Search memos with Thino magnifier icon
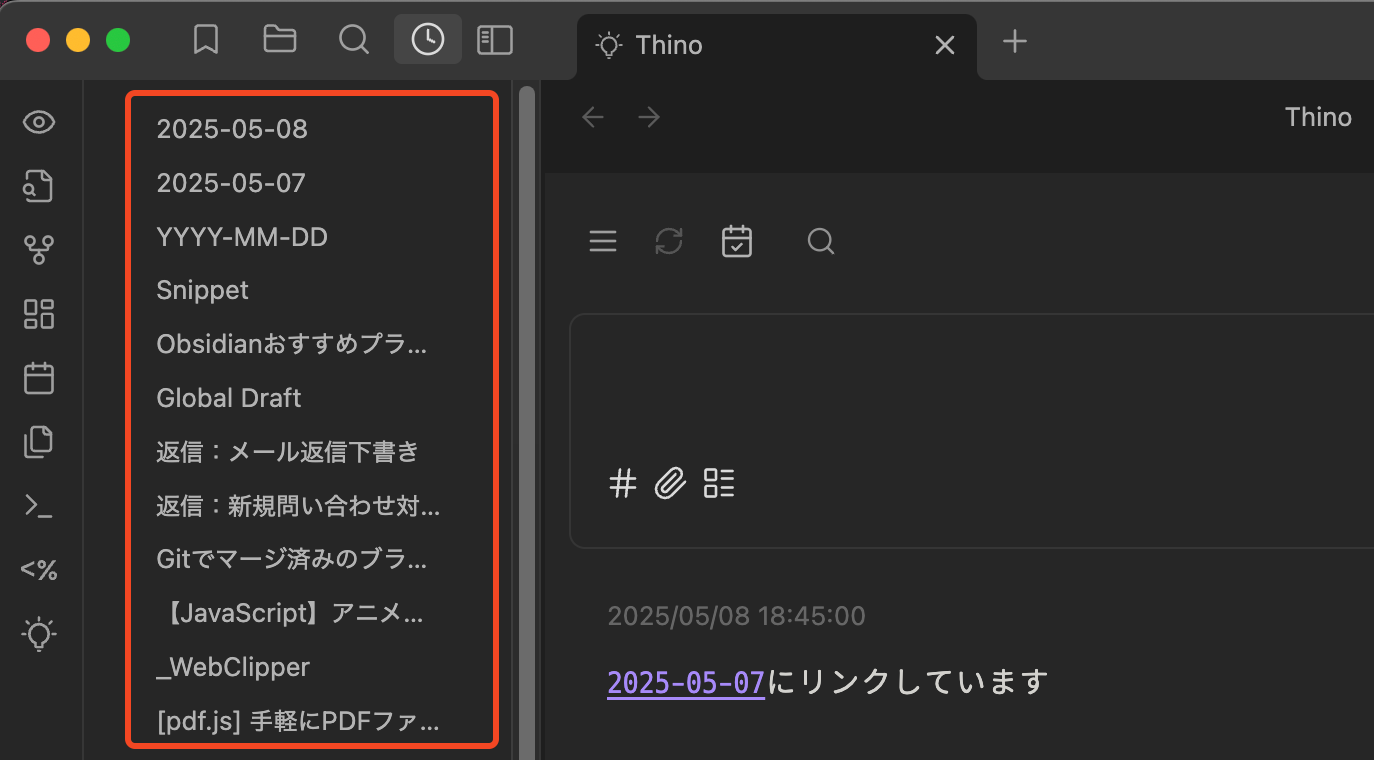 (821, 241)
